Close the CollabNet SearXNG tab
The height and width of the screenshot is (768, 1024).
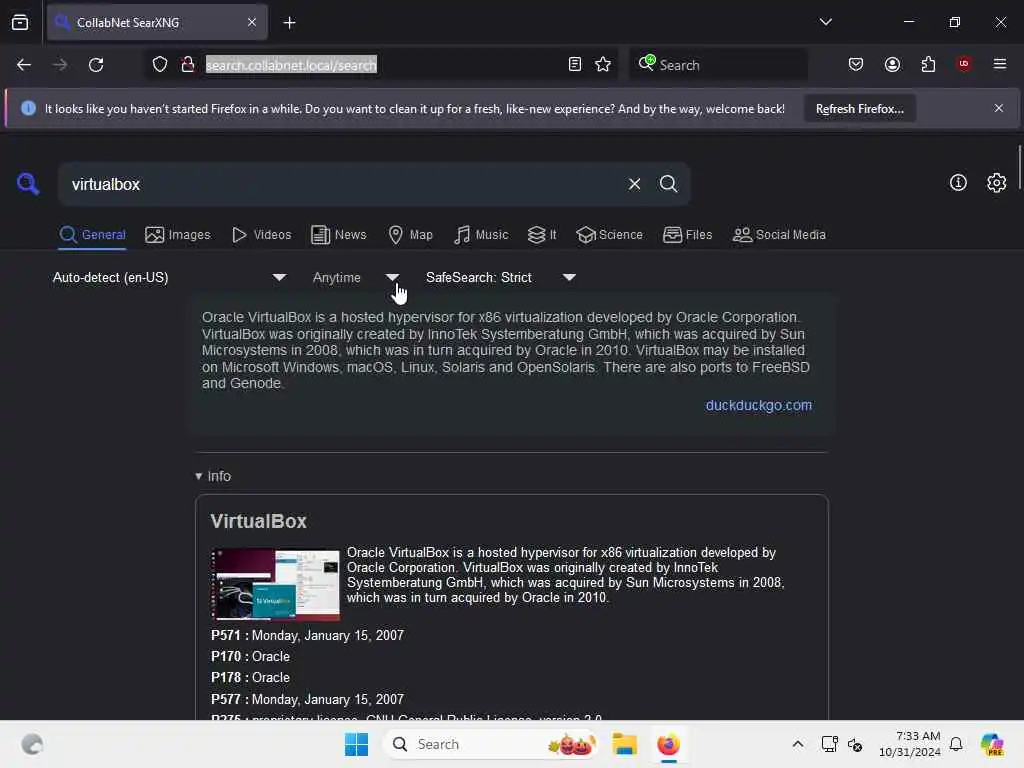(x=252, y=22)
